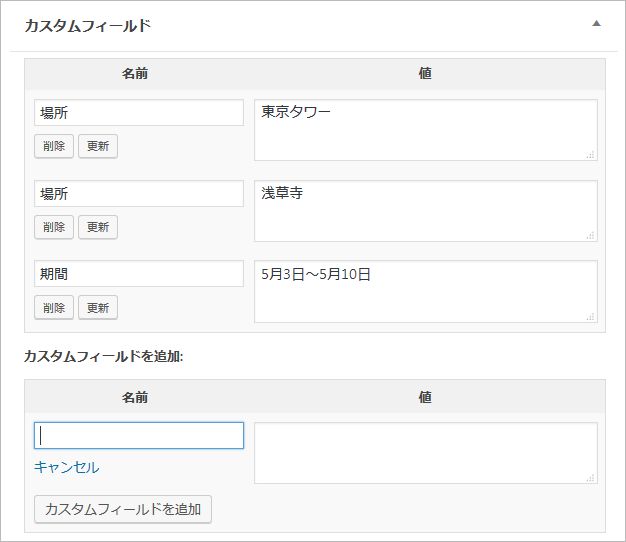Collapse the カスタムフィールド panel arrow
Image resolution: width=626 pixels, height=542 pixels.
pos(597,23)
